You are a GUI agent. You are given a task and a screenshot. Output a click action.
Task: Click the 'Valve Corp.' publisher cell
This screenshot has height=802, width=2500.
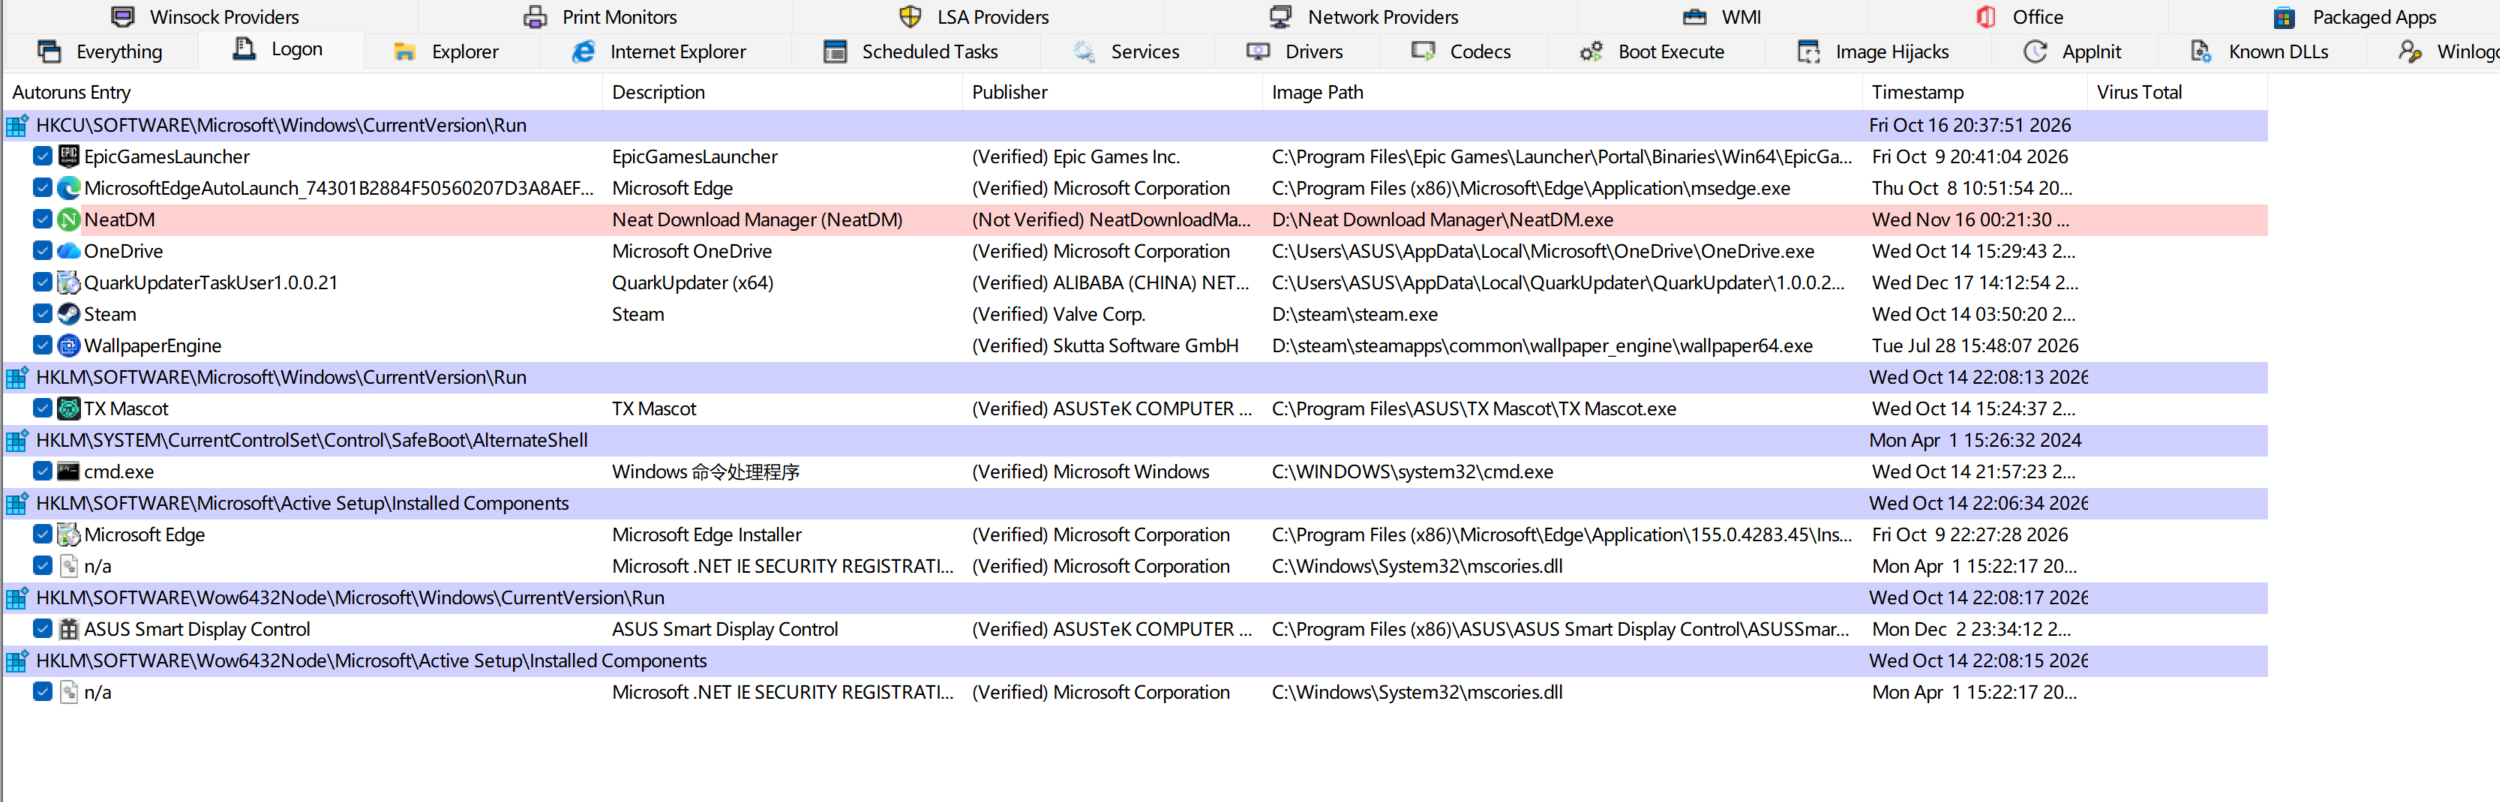pyautogui.click(x=1059, y=314)
